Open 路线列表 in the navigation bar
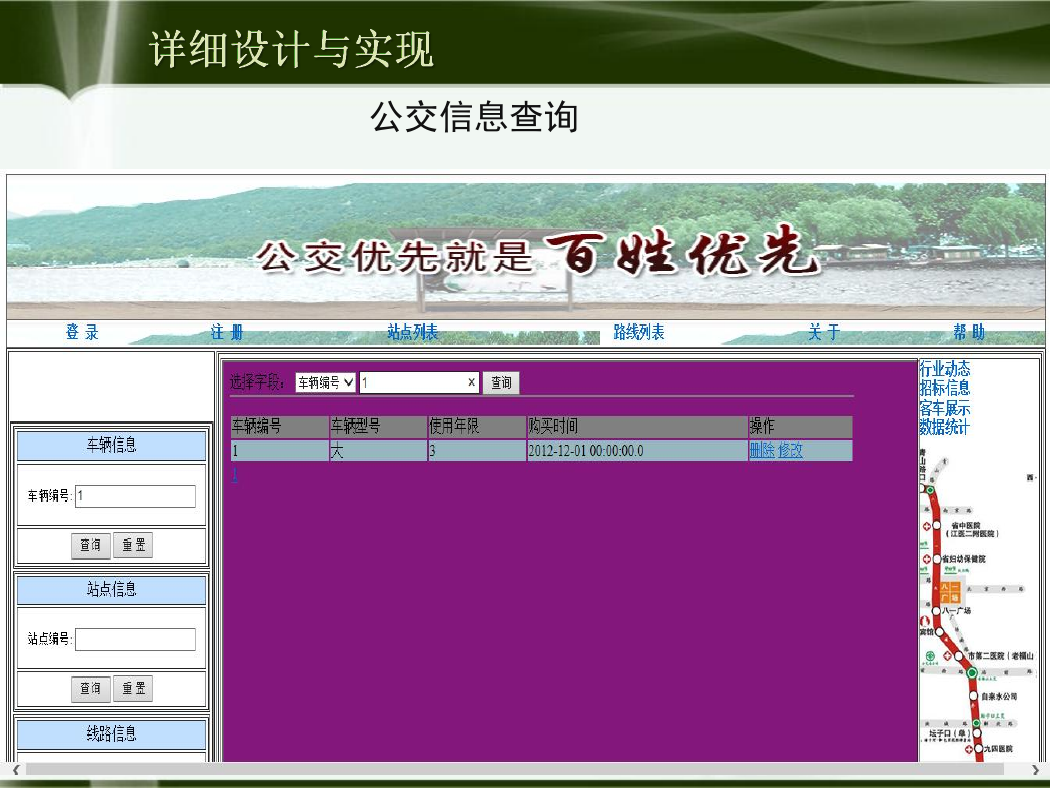Image resolution: width=1050 pixels, height=788 pixels. [639, 332]
